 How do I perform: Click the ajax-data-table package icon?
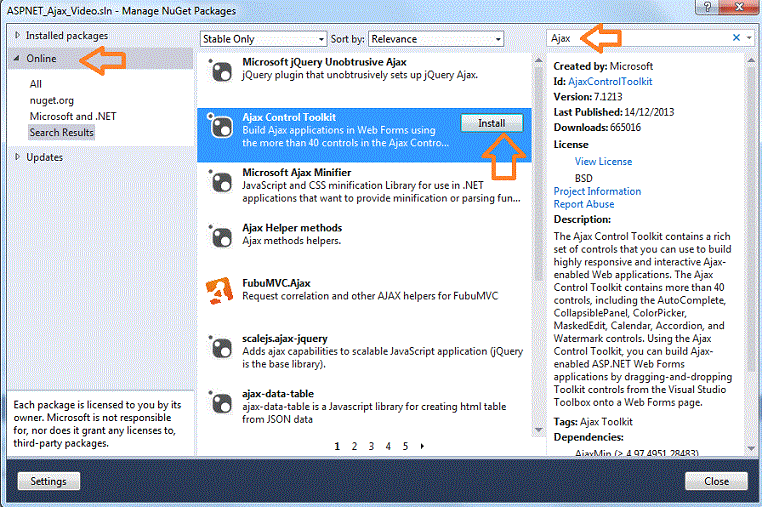[221, 403]
